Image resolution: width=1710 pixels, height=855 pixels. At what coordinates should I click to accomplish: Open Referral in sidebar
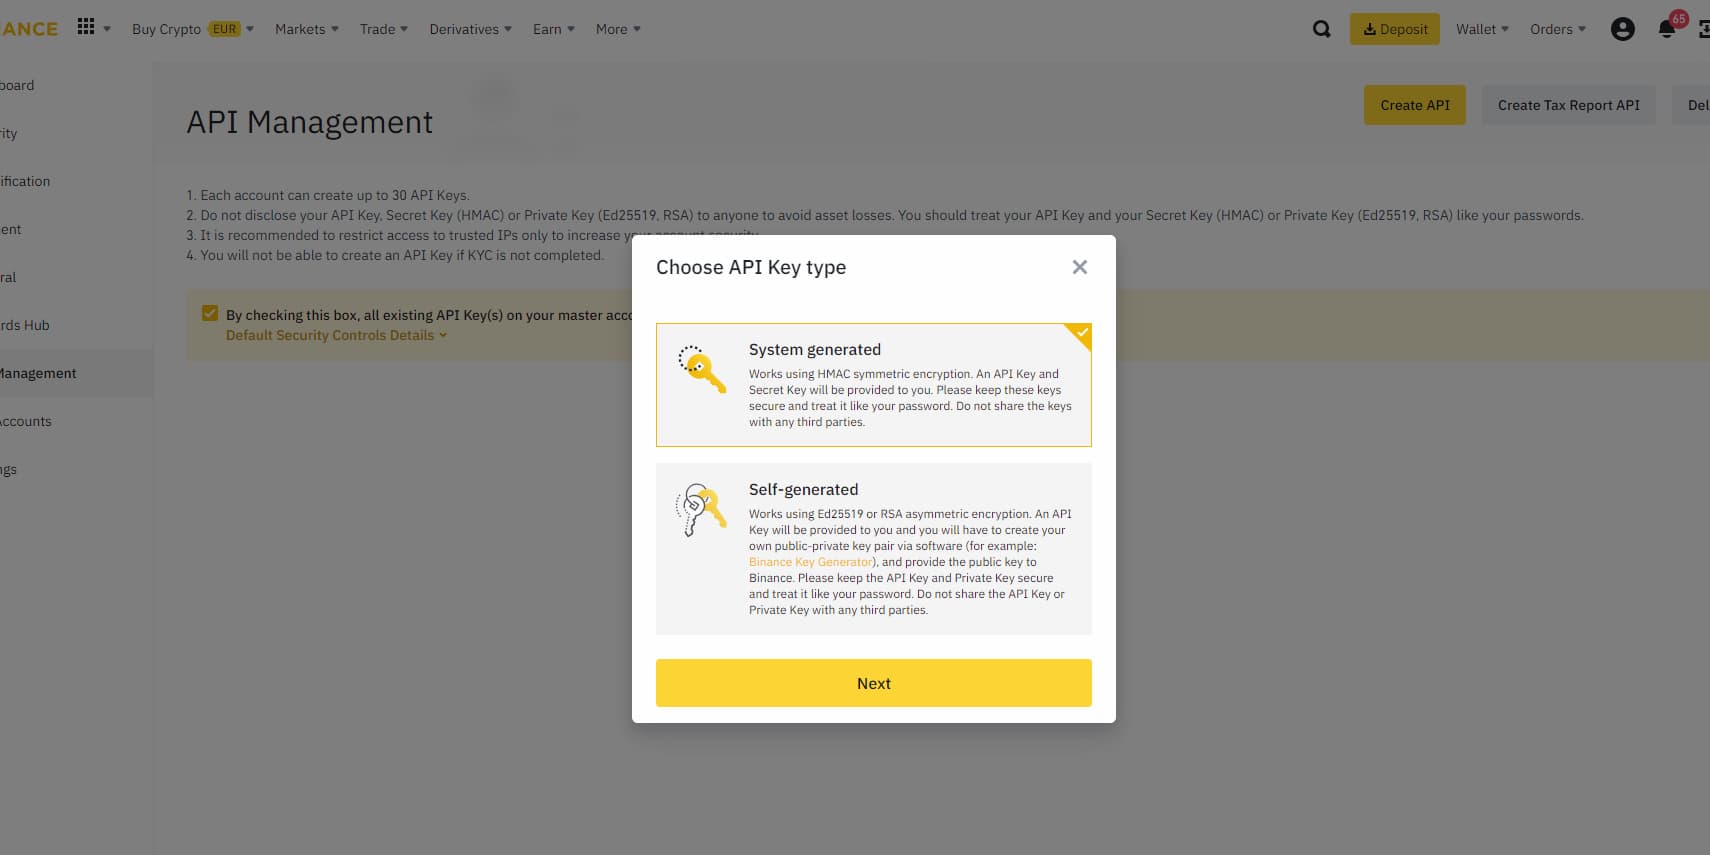pos(76,277)
